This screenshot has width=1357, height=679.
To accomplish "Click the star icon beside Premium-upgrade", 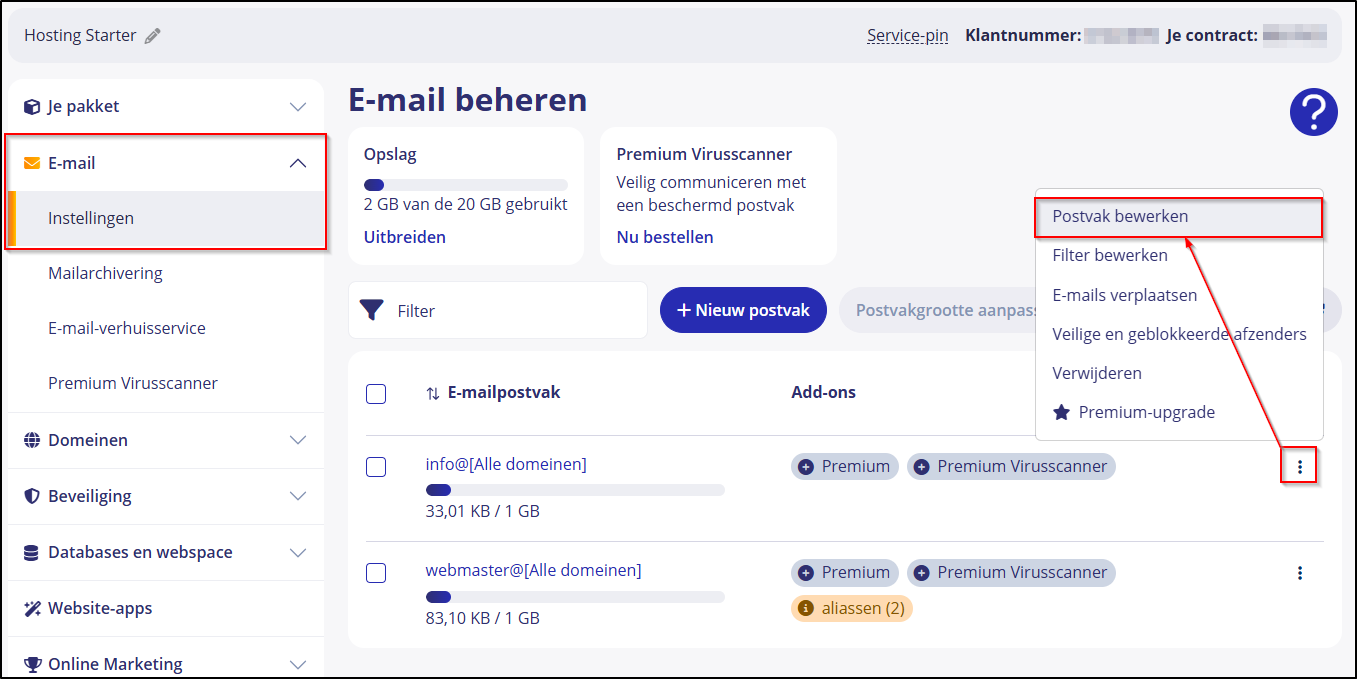I will (x=1062, y=411).
